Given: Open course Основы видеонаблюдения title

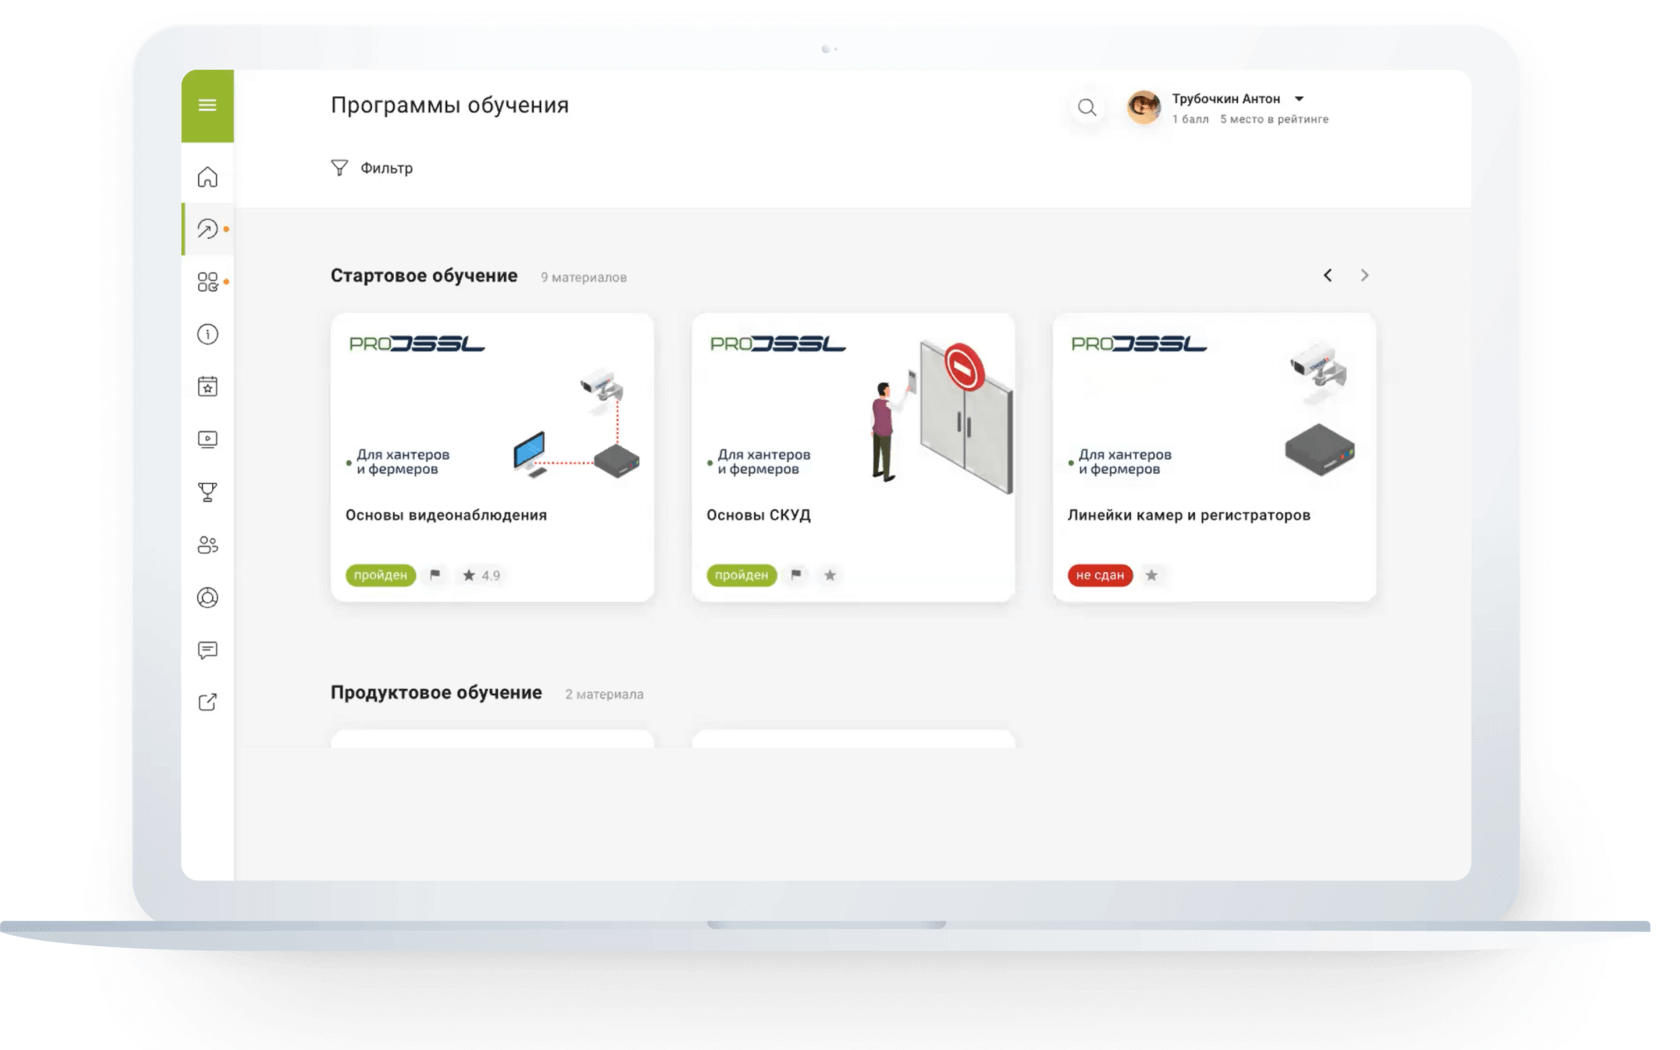Looking at the screenshot, I should (x=446, y=515).
